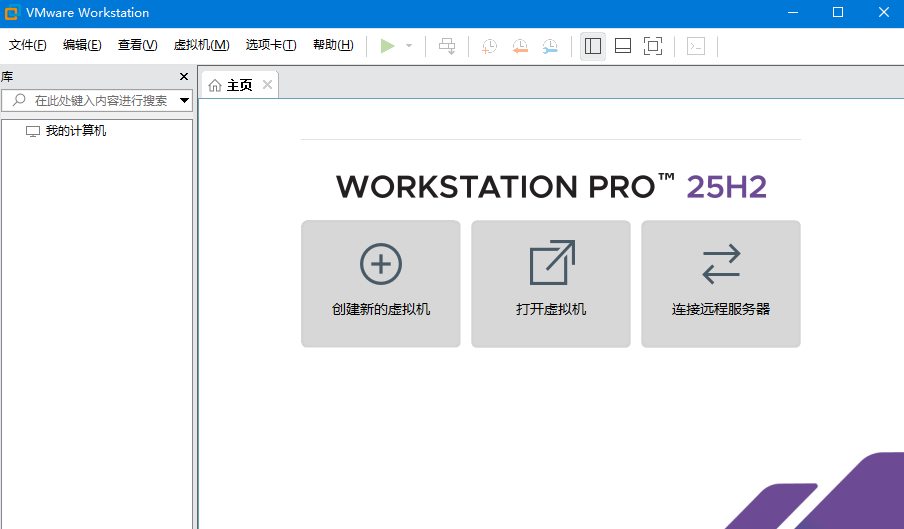This screenshot has height=529, width=904.
Task: Open the snapshot manager wrench icon
Action: (551, 46)
